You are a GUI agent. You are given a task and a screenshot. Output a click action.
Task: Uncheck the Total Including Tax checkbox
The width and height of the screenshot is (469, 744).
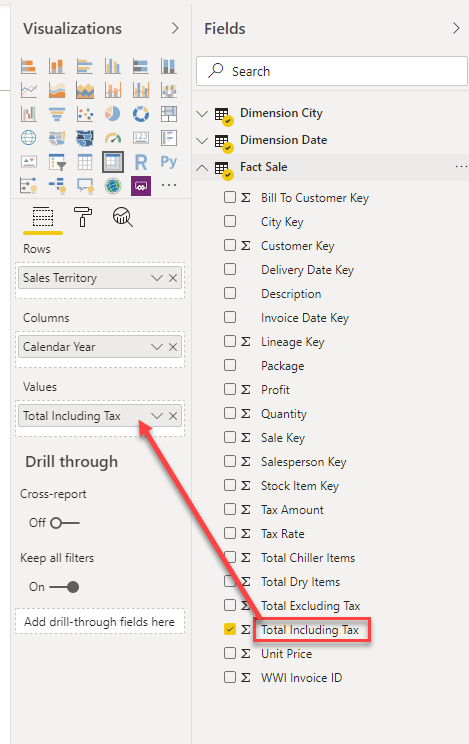(x=230, y=629)
